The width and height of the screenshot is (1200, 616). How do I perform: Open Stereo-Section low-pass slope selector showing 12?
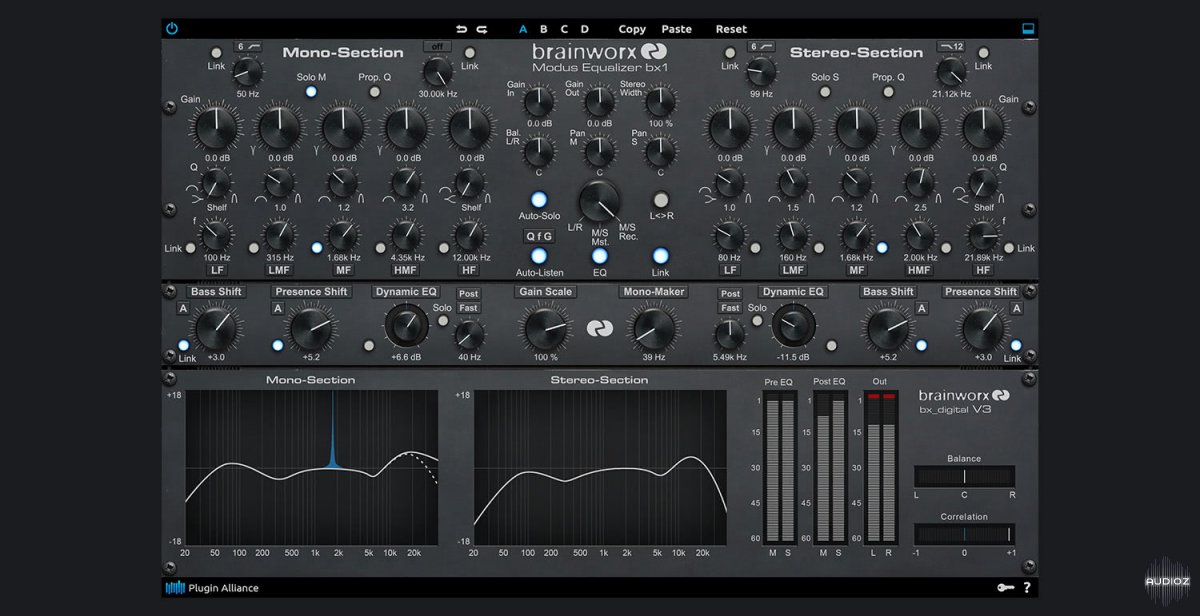(951, 46)
